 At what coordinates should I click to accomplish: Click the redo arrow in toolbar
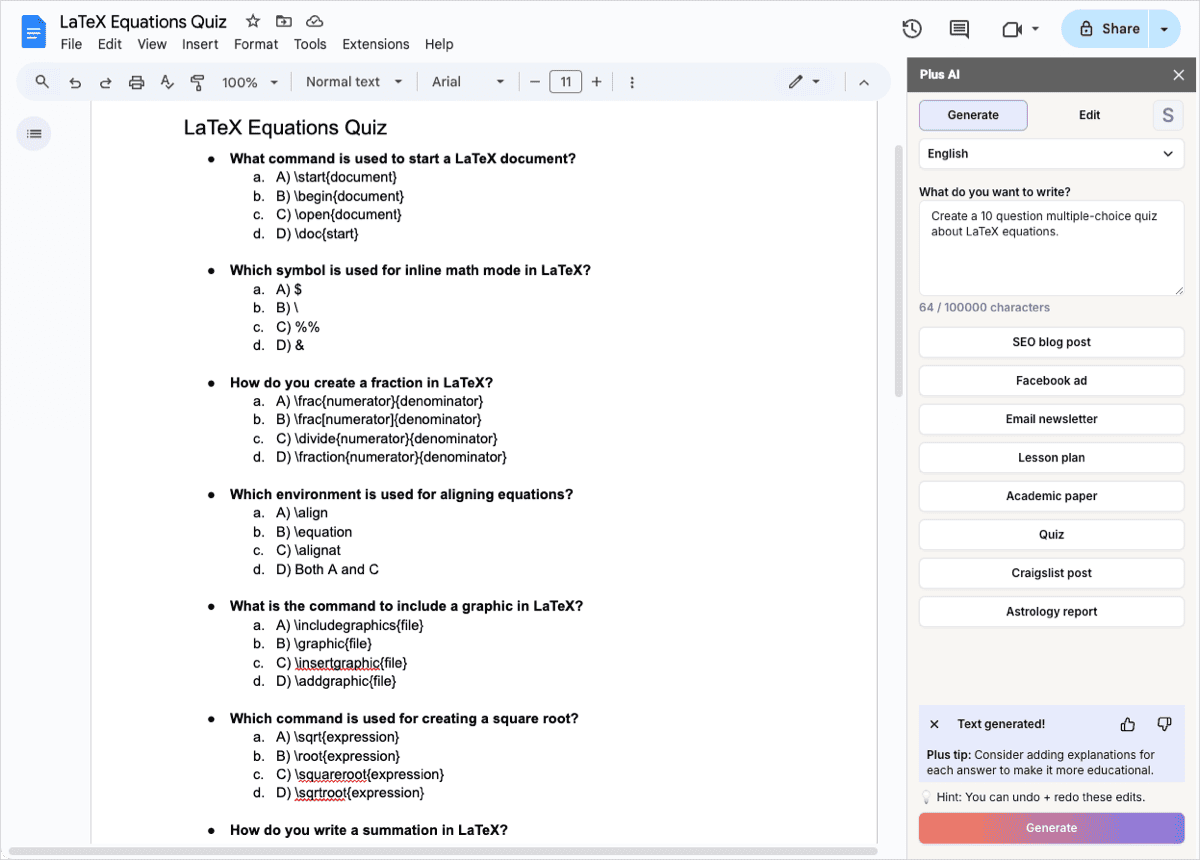tap(105, 82)
